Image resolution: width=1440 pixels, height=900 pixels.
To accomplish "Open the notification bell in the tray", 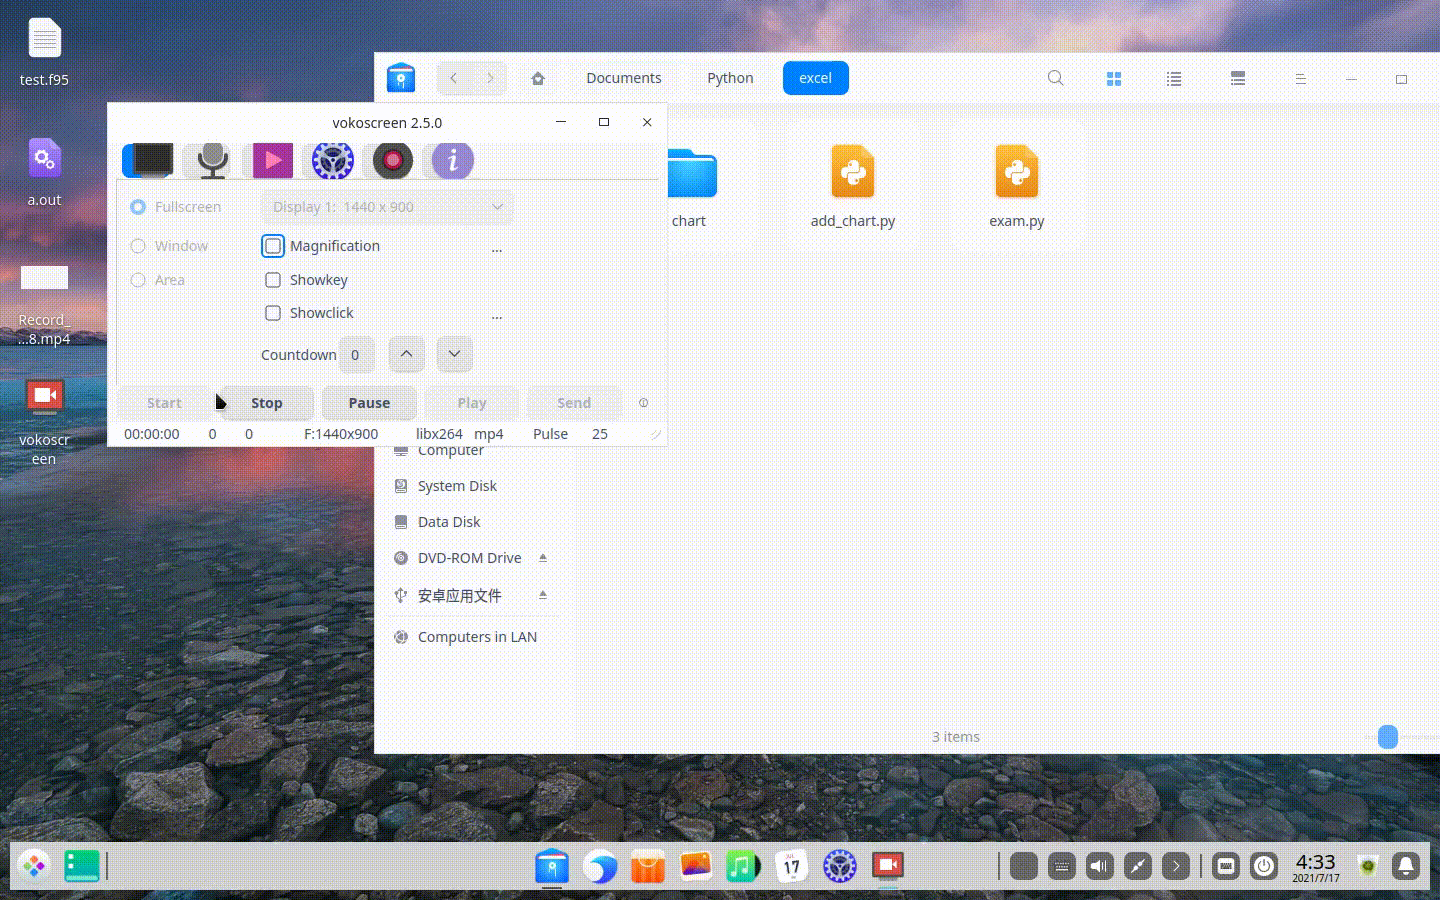I will click(1406, 866).
